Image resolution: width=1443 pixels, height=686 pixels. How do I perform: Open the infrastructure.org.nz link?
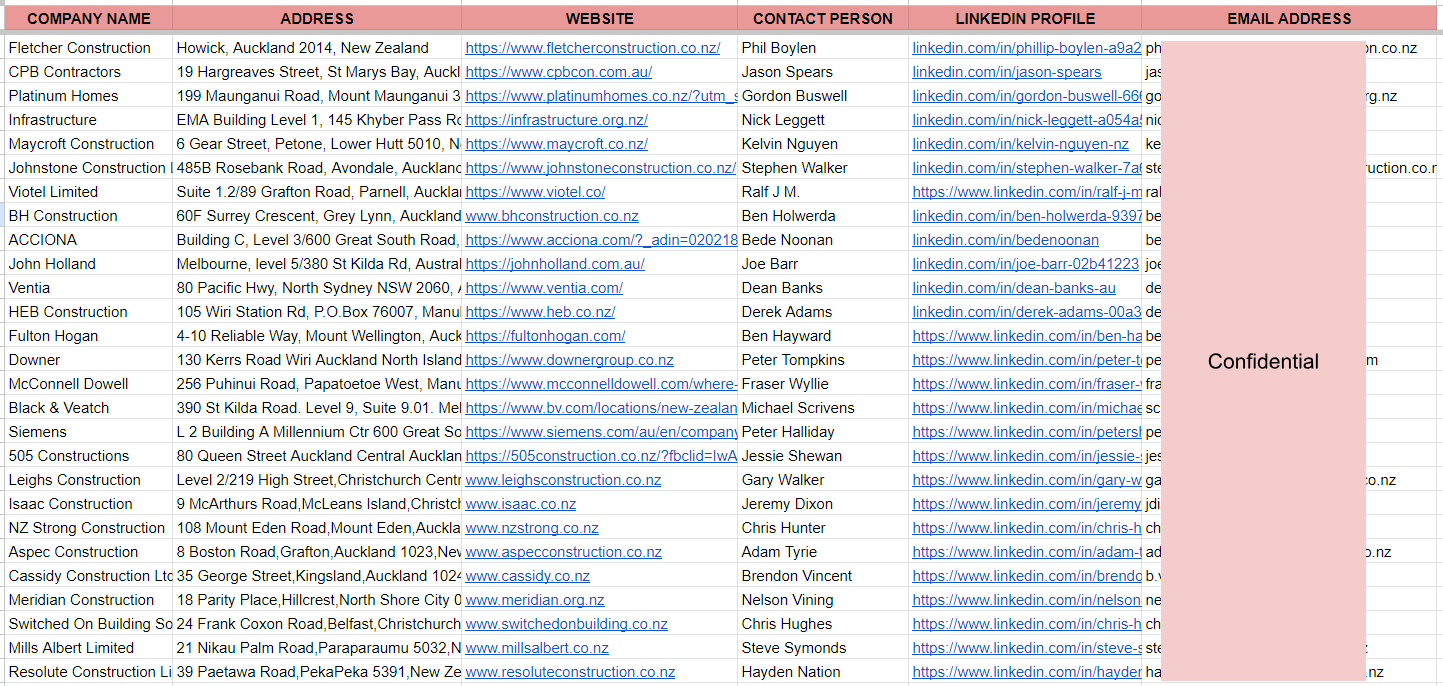pyautogui.click(x=556, y=120)
